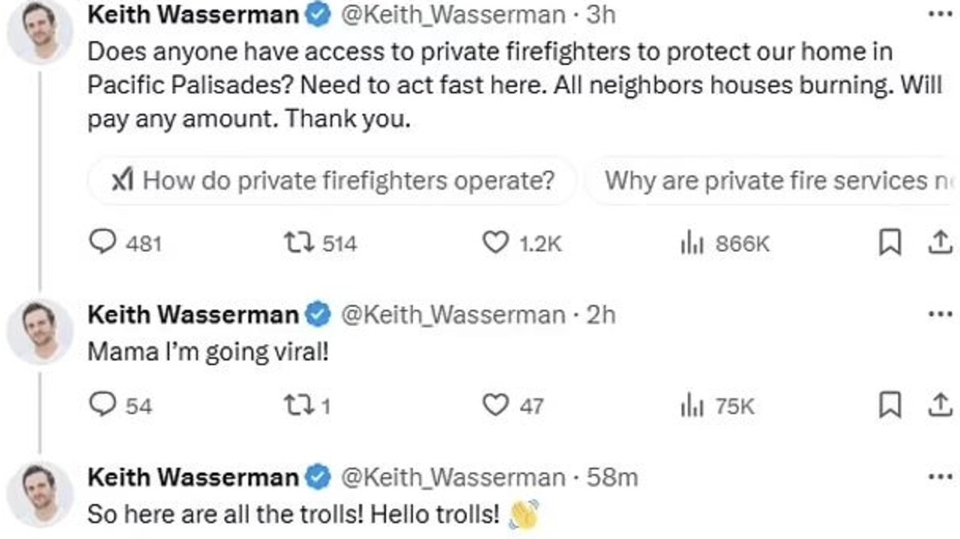Like the 'Mama I'm going viral!' tweet
Viewport: 960px width, 539px height.
pos(496,404)
